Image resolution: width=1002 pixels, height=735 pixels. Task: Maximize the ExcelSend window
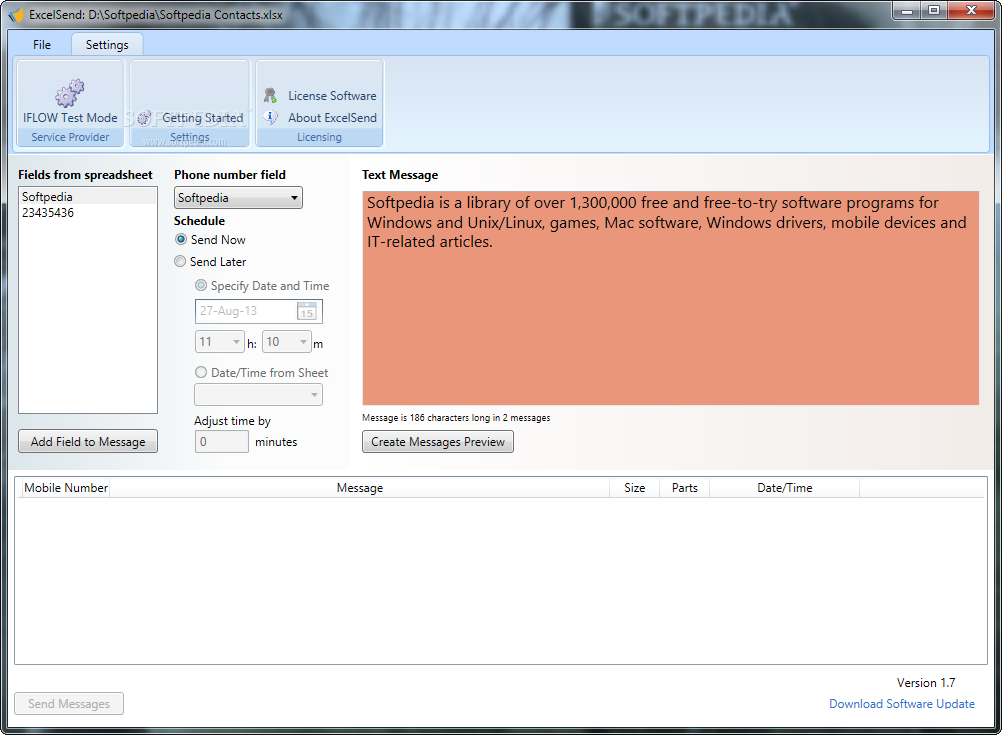point(934,11)
